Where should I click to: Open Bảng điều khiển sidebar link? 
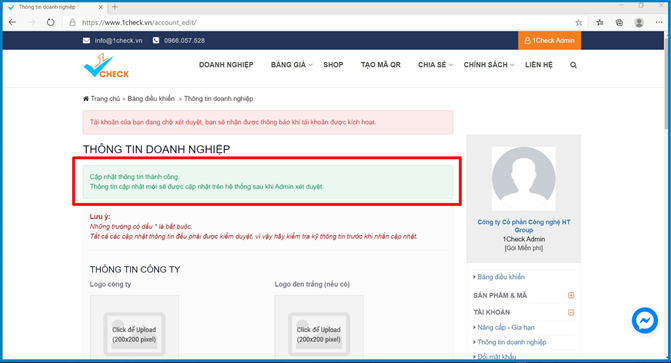pyautogui.click(x=501, y=277)
